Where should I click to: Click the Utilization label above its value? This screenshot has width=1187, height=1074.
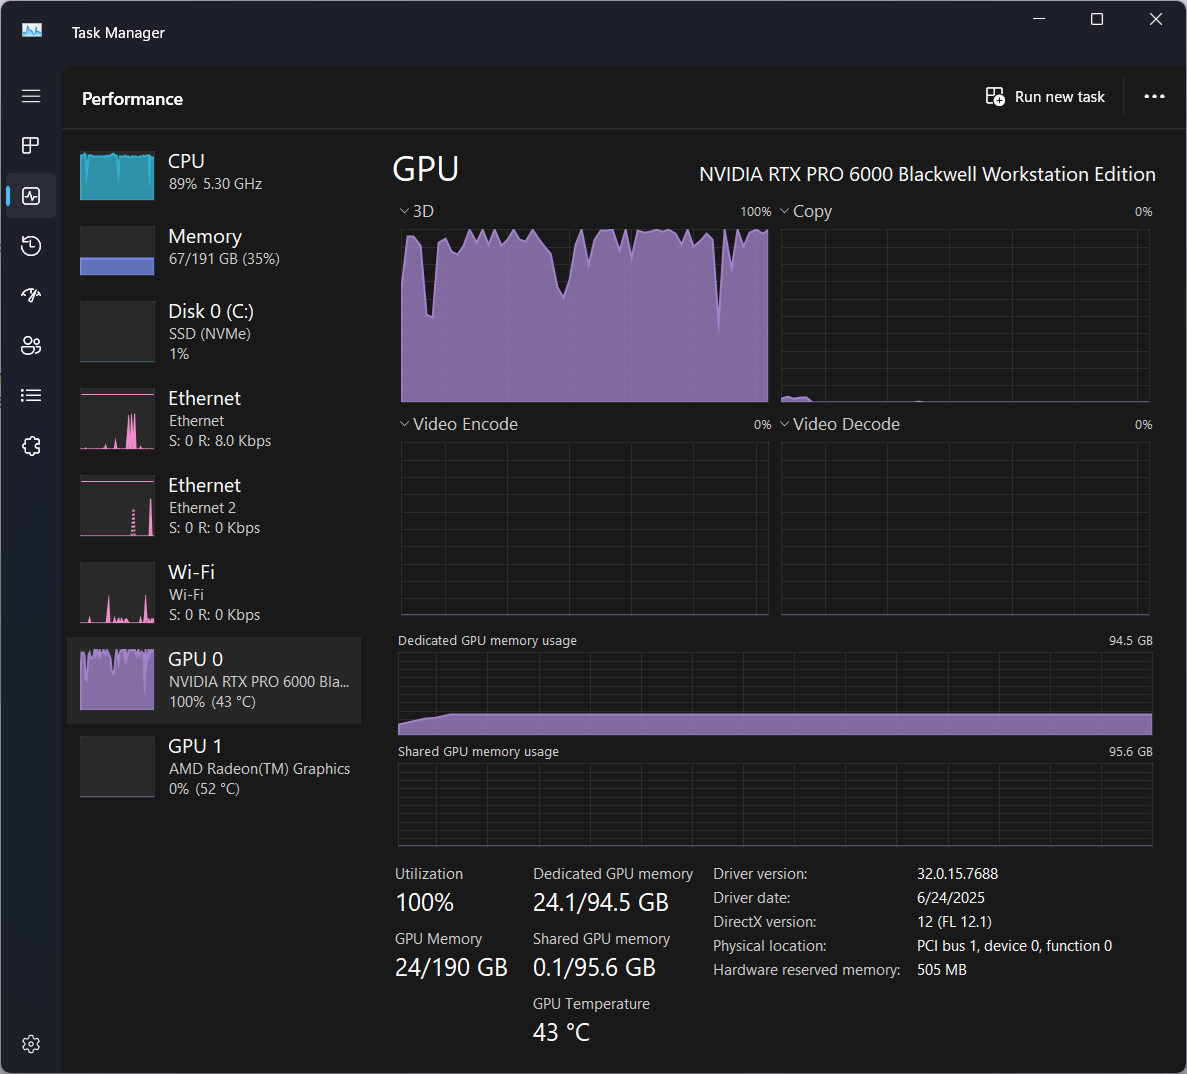point(428,873)
